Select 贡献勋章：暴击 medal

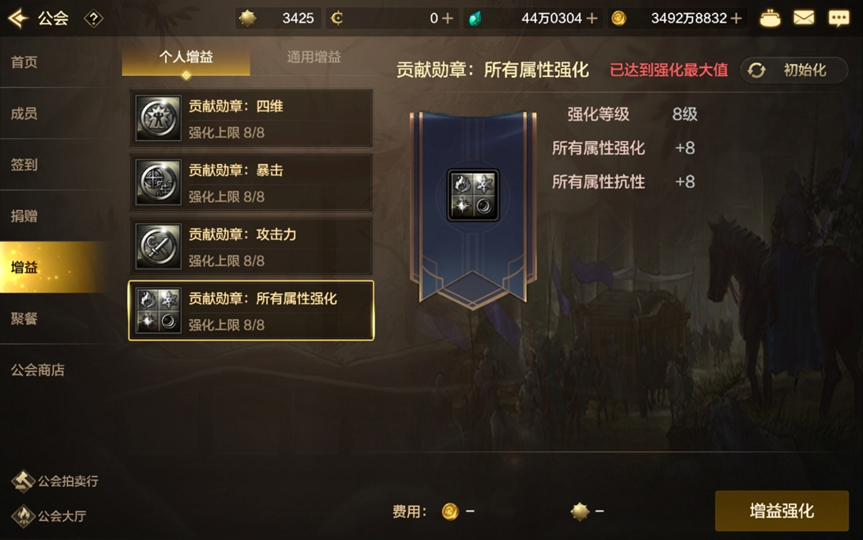click(252, 182)
